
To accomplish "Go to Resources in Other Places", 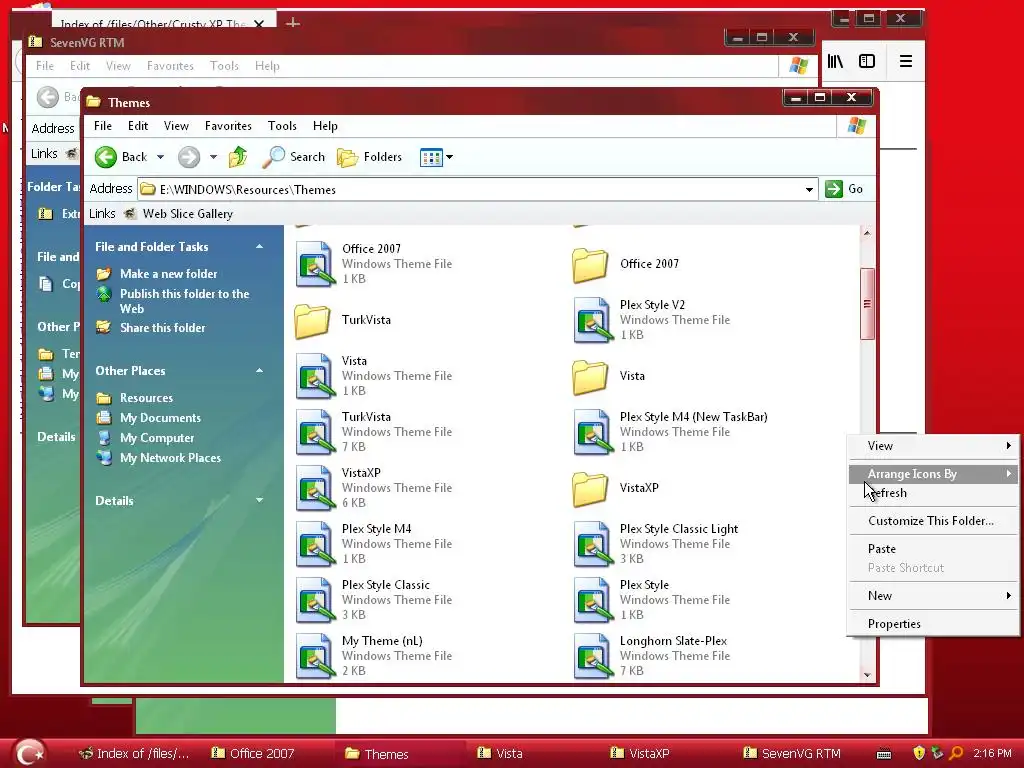I will click(x=146, y=398).
